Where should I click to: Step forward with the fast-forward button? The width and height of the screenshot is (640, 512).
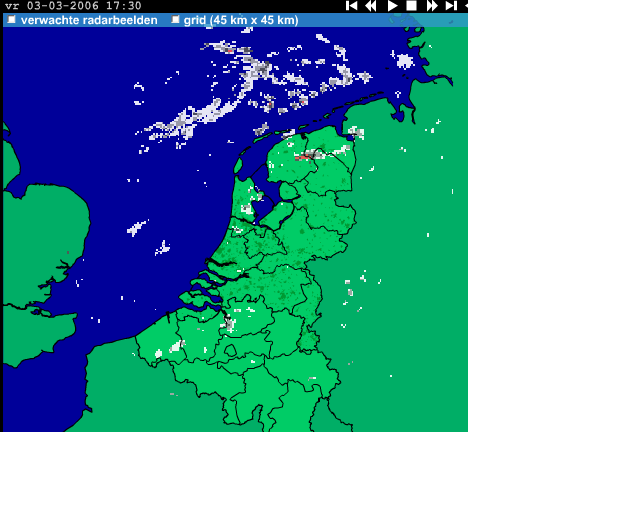point(432,6)
